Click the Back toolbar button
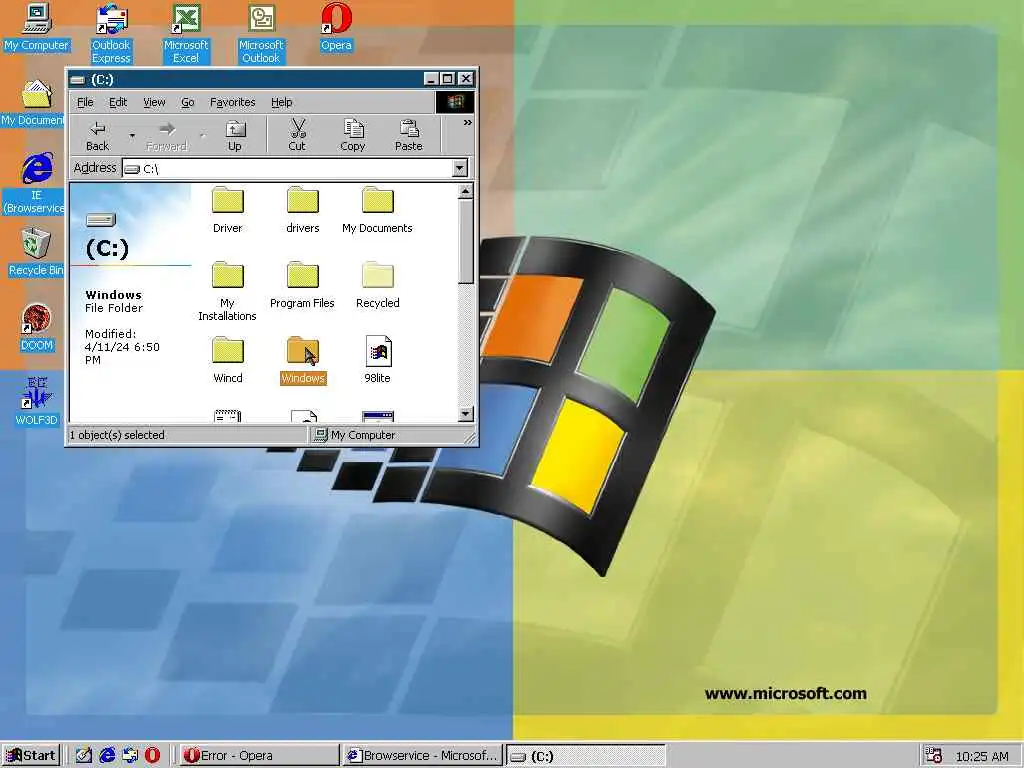 click(x=97, y=136)
